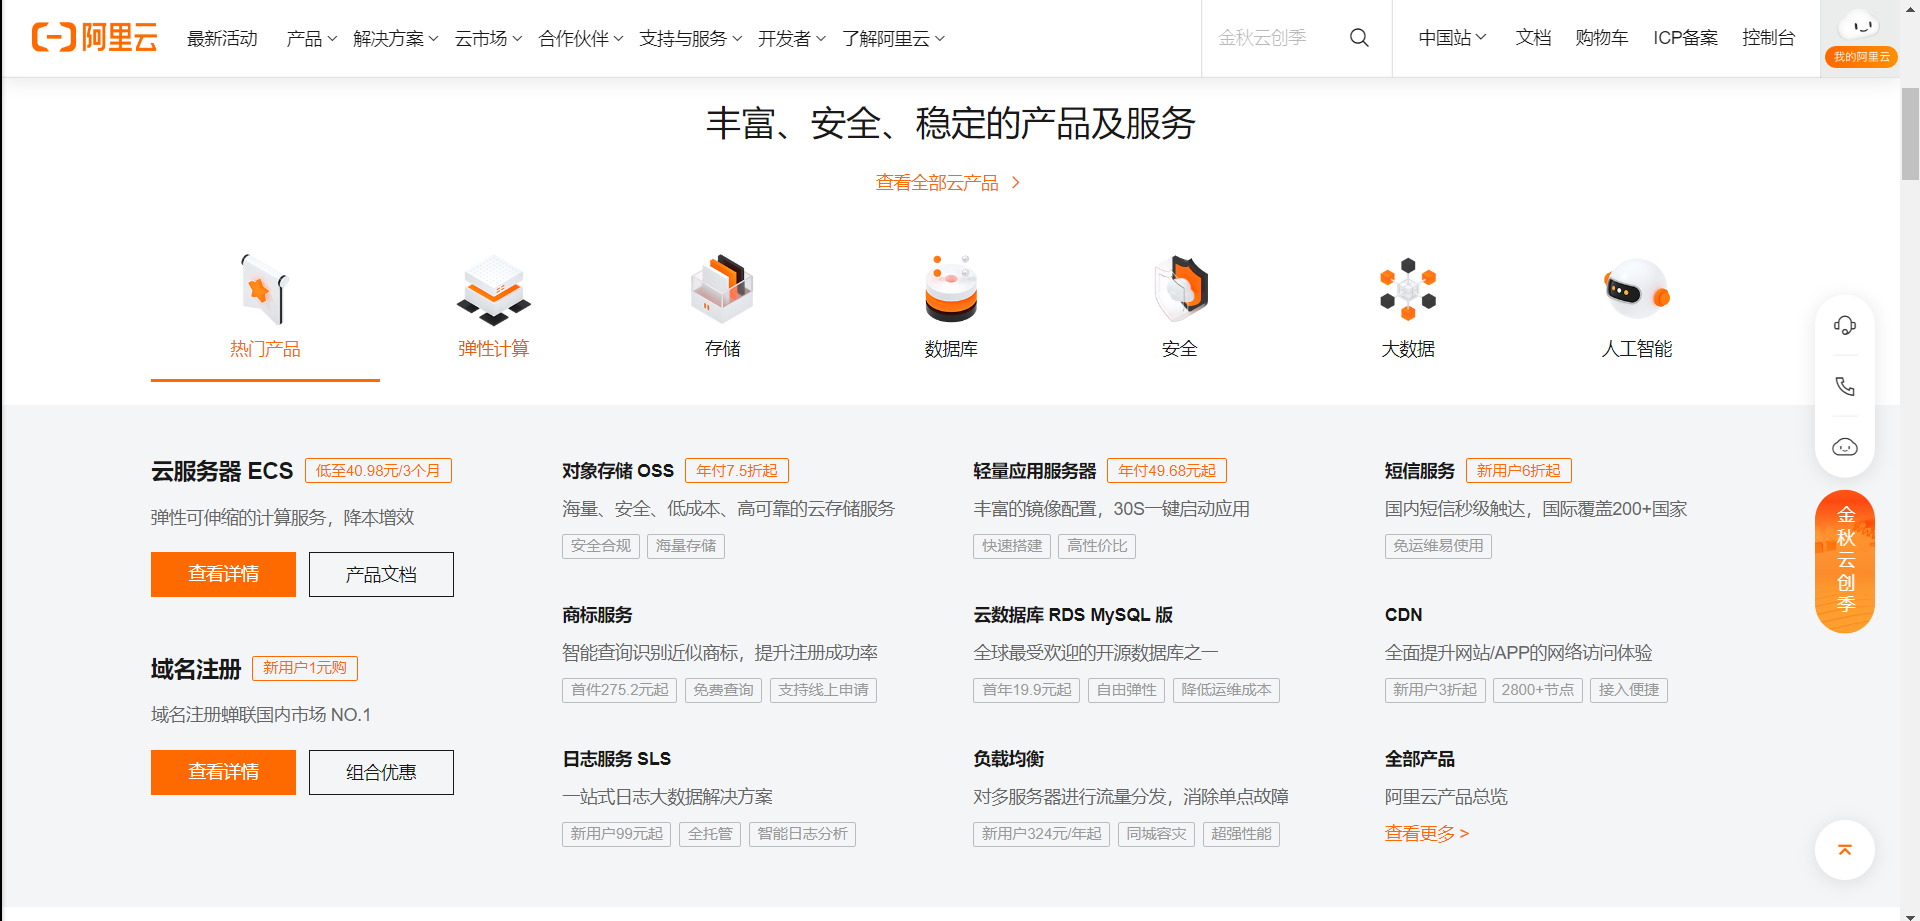Click the 新用户6折起 tag
Screen dimensions: 1920x921
coord(1518,471)
